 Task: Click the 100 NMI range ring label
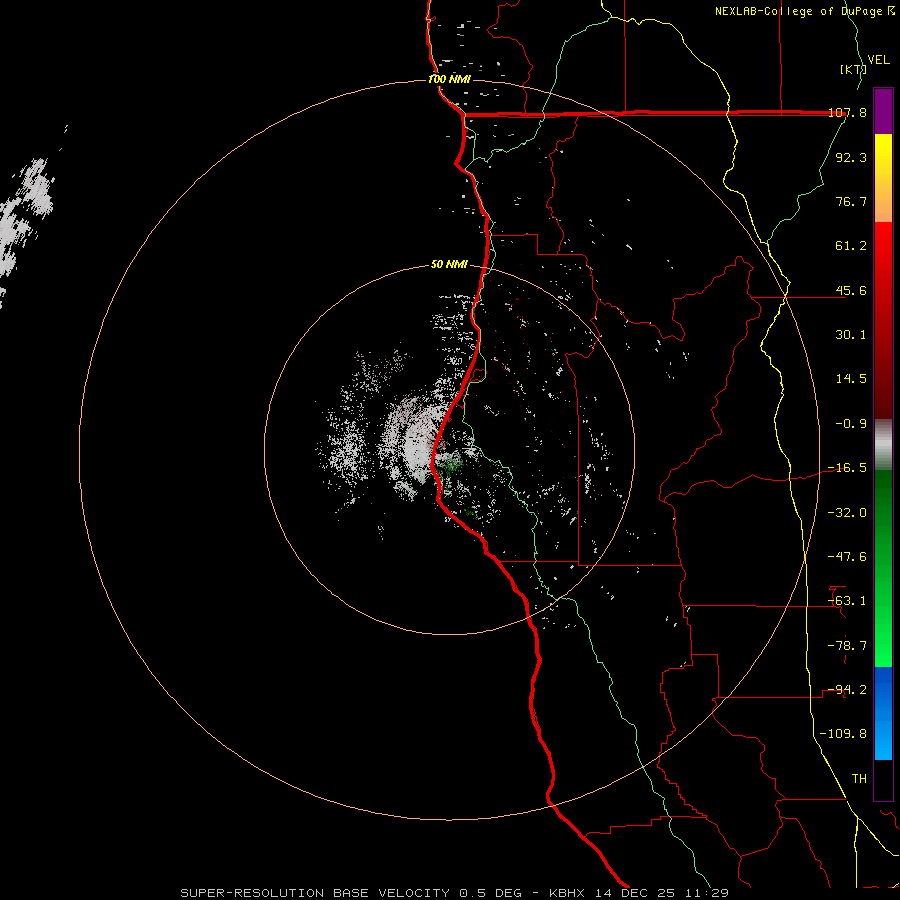[449, 79]
